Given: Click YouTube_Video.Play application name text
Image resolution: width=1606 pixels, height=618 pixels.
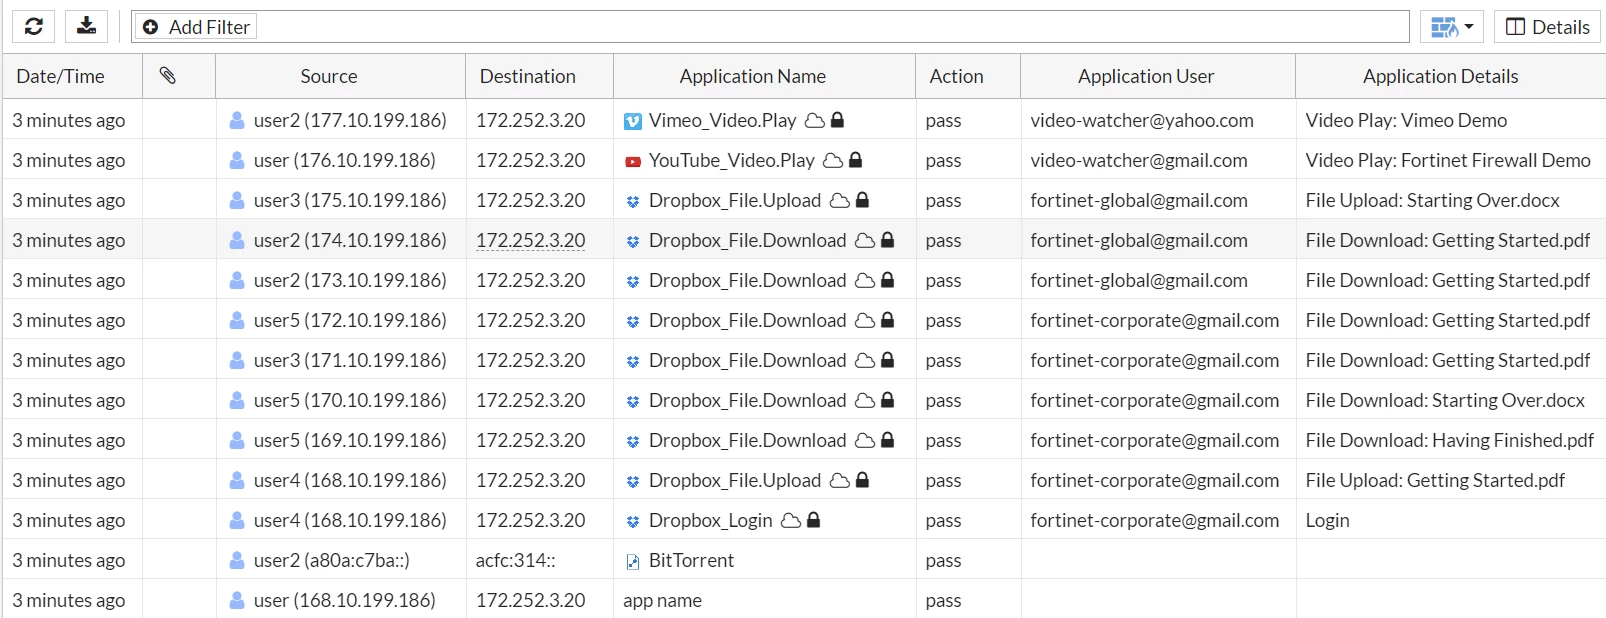Looking at the screenshot, I should click(x=732, y=160).
